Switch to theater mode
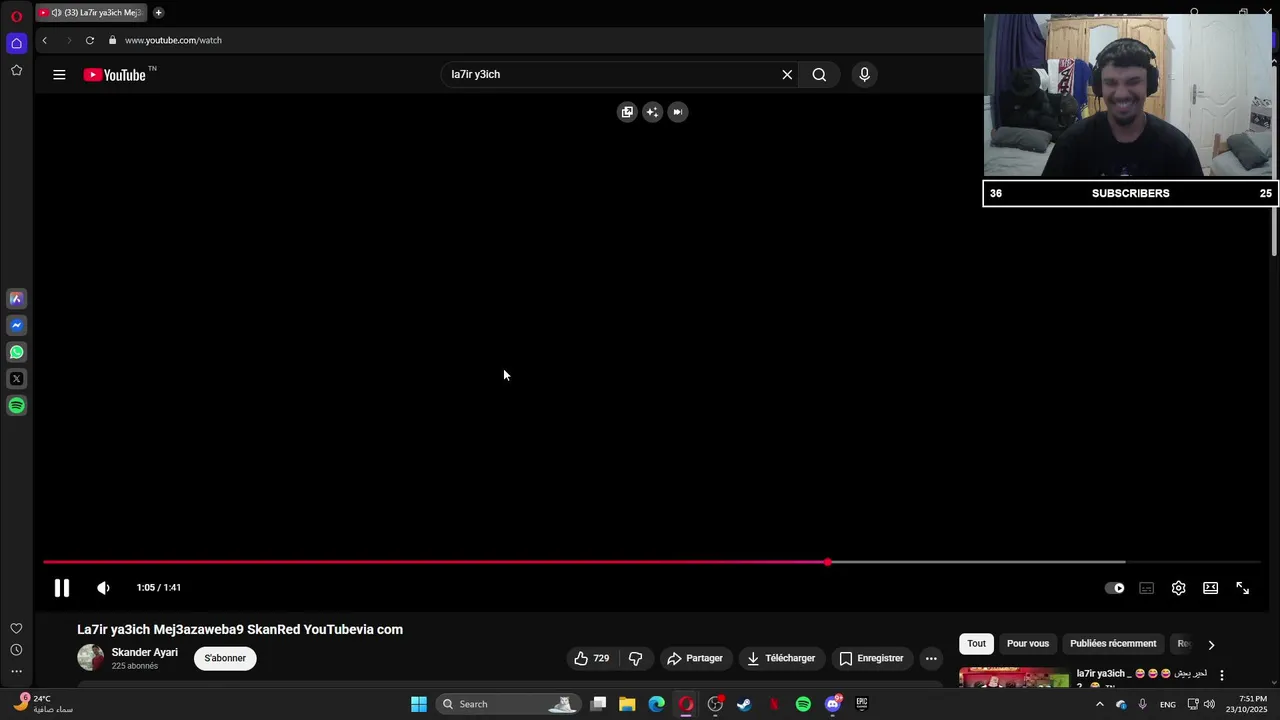This screenshot has width=1280, height=720. click(1211, 588)
